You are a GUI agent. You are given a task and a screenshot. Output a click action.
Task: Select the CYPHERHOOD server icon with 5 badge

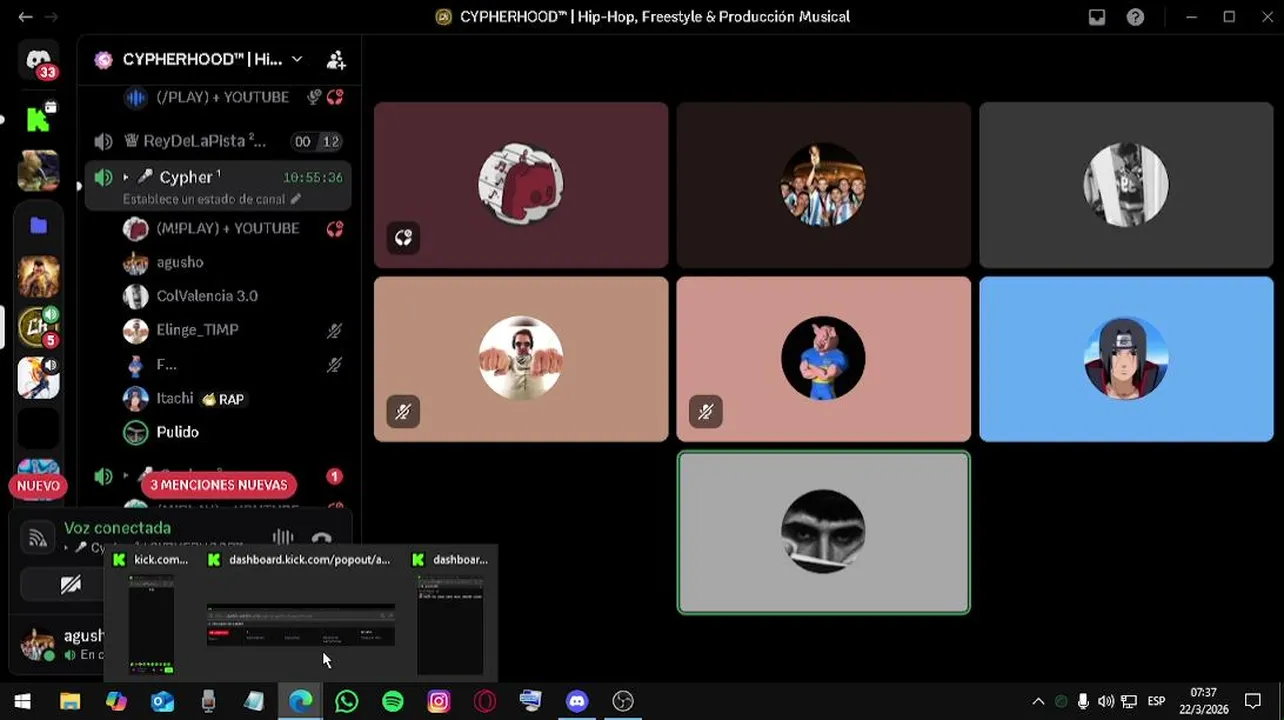pos(39,328)
